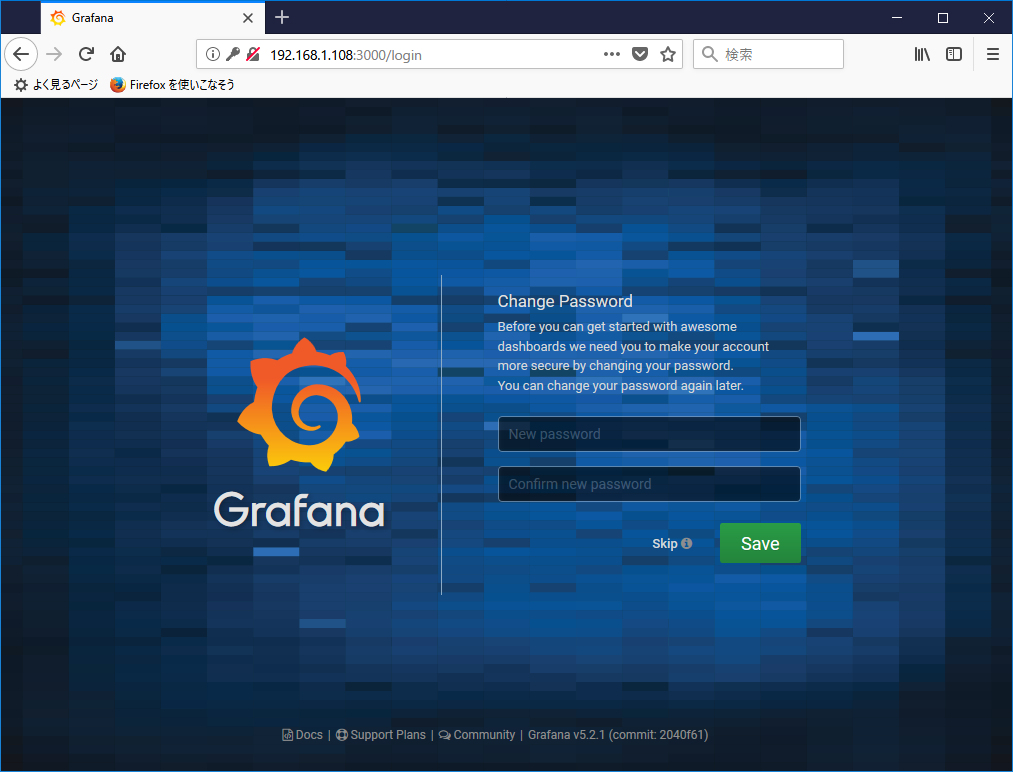1013x772 pixels.
Task: Minimize the Firefox window
Action: (897, 17)
